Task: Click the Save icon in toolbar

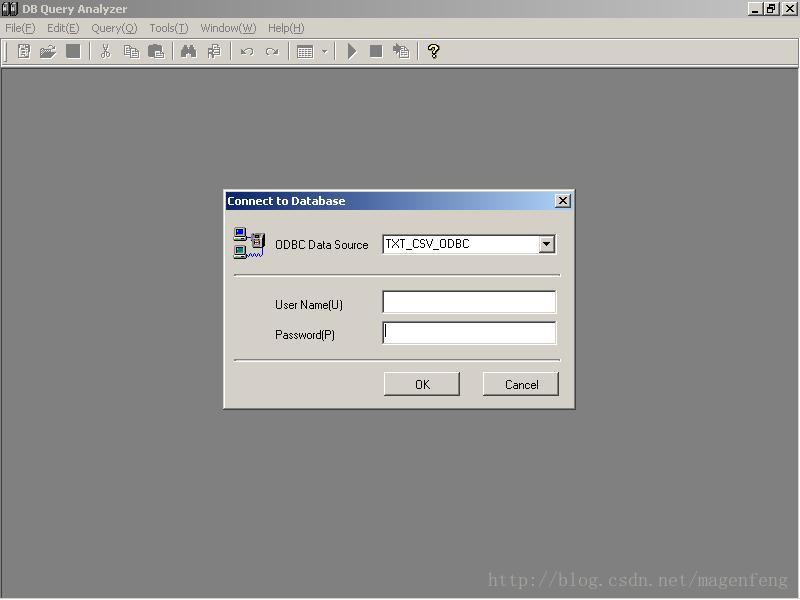Action: (73, 52)
